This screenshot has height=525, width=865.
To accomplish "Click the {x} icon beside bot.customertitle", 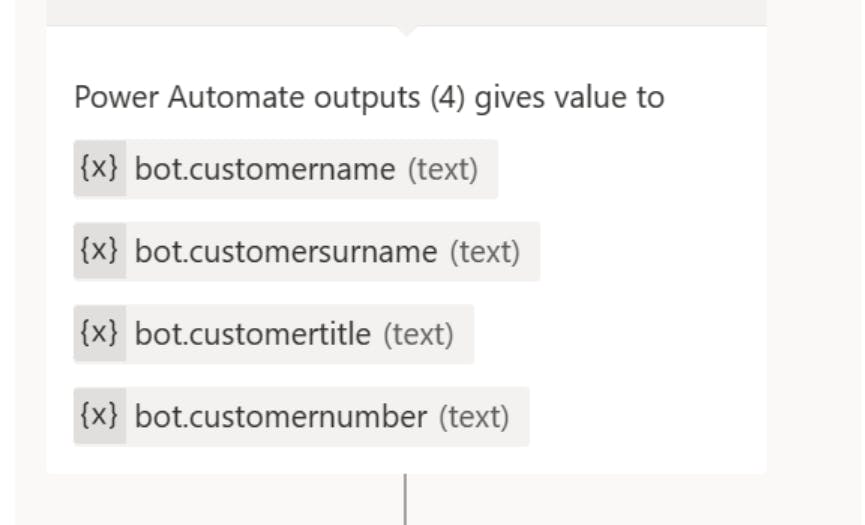I will 100,334.
